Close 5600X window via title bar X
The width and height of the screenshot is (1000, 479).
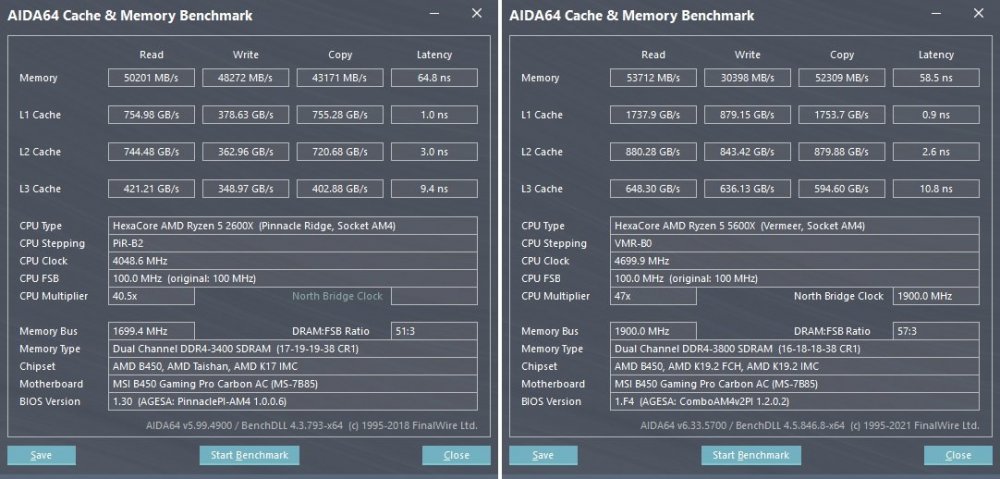(978, 14)
